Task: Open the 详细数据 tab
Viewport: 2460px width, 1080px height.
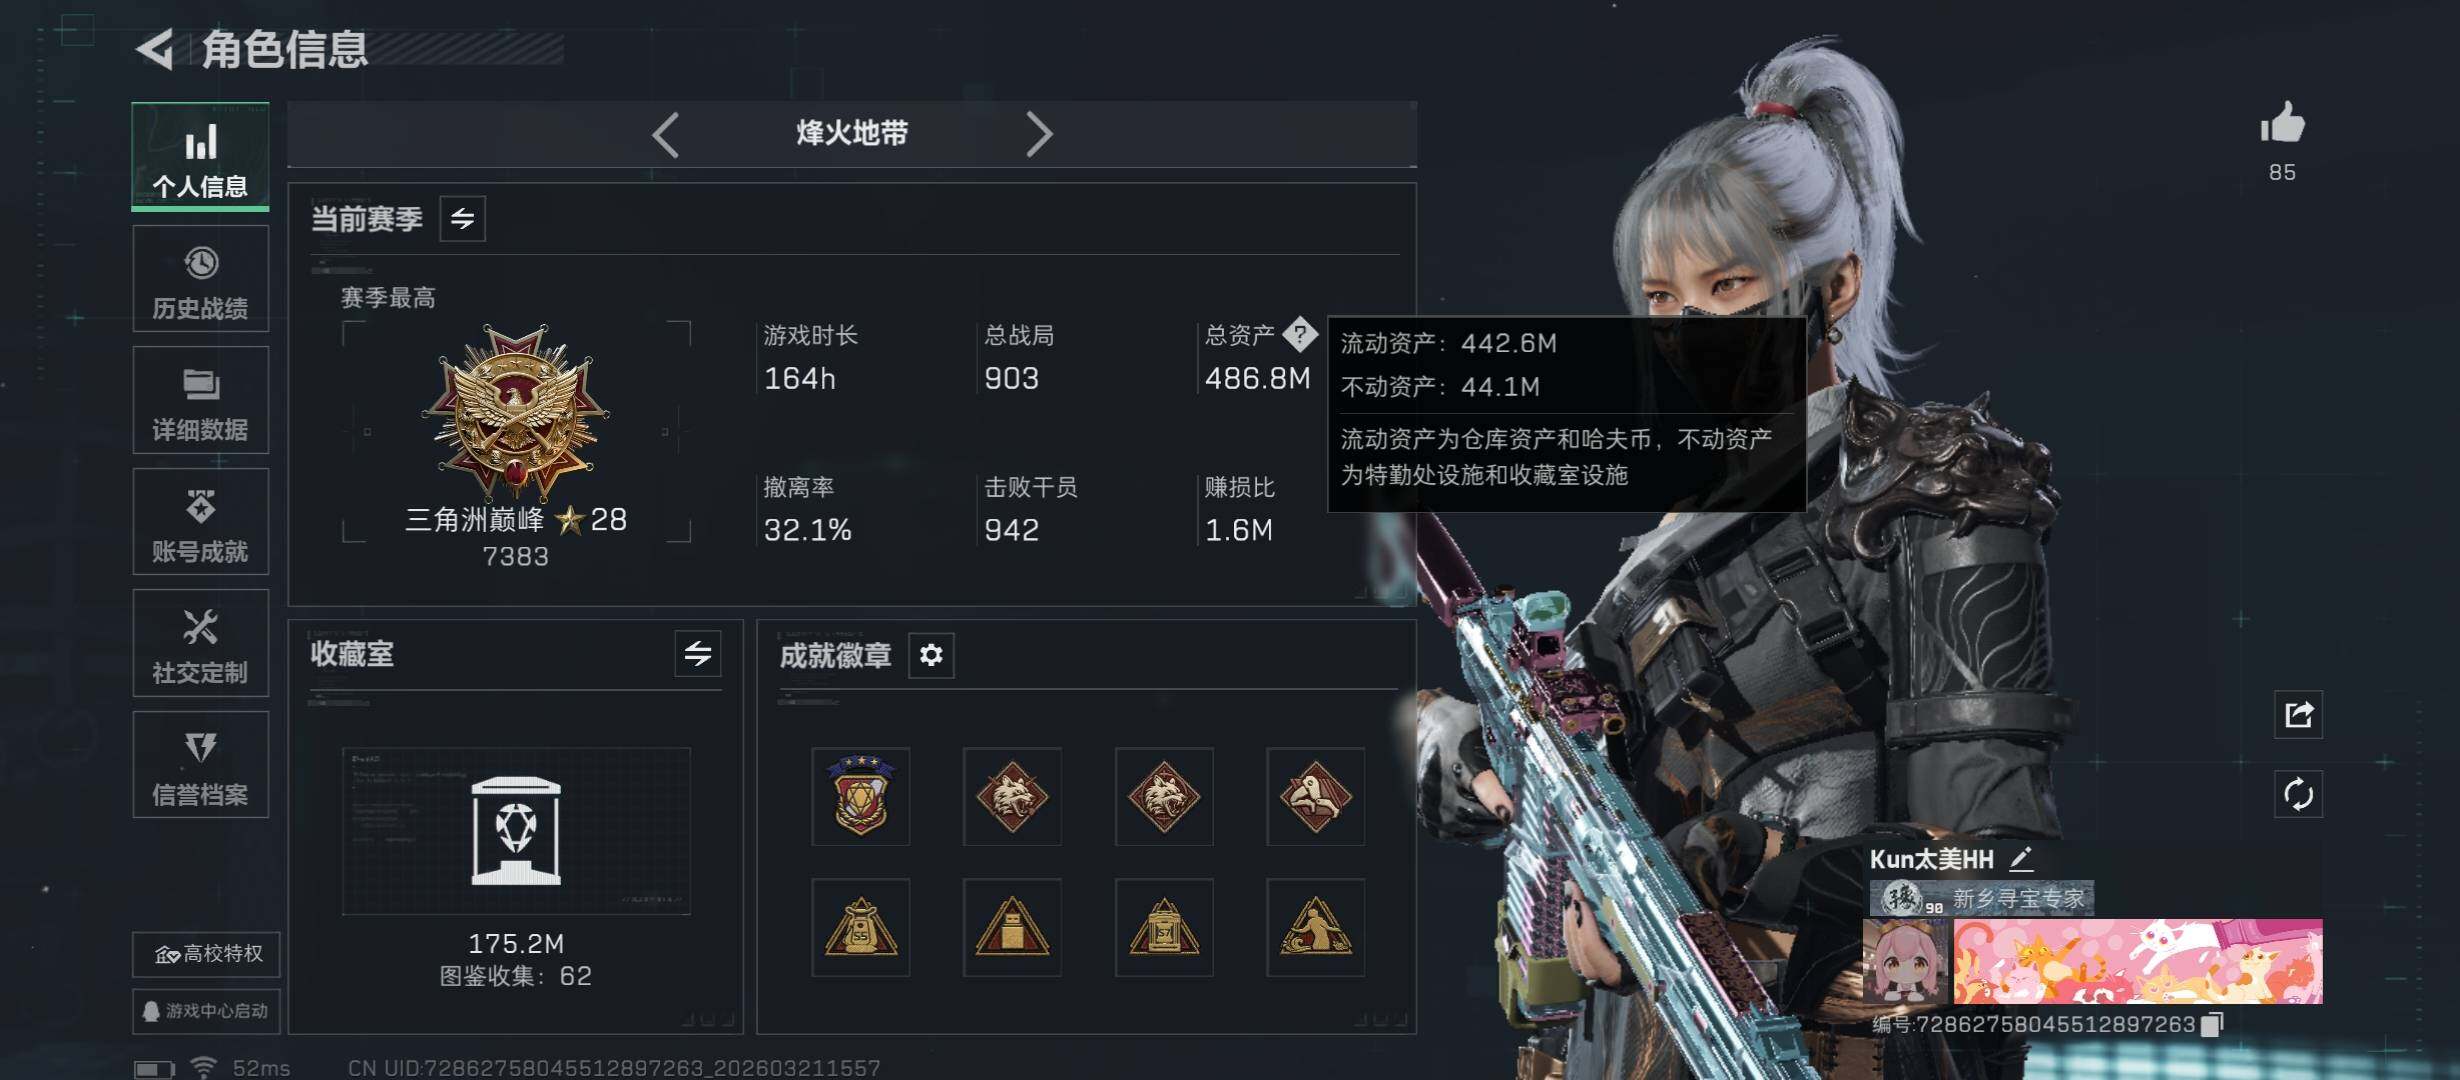Action: [201, 400]
